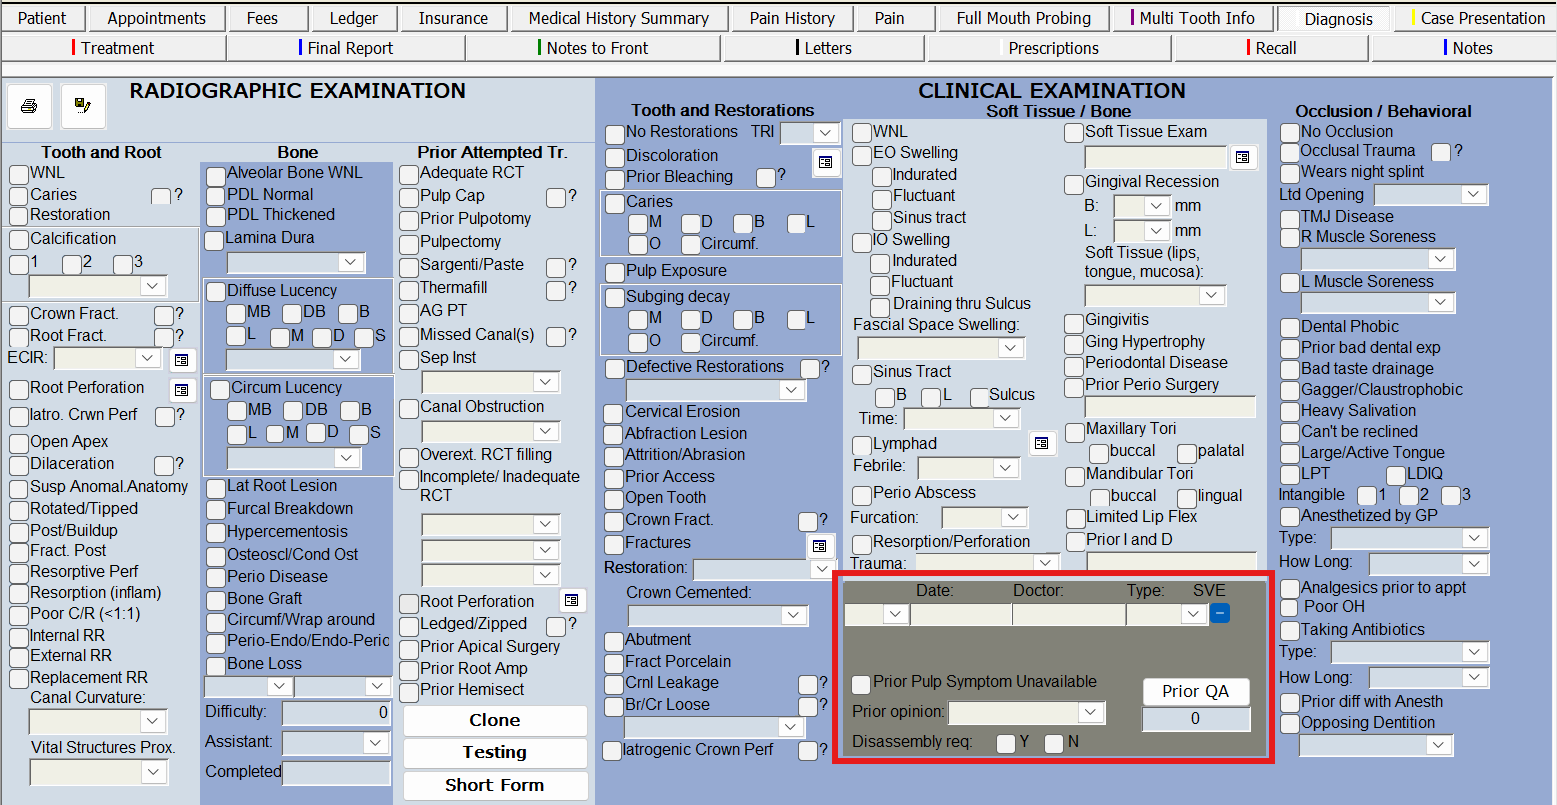Click the printer icon above Tooth and Root
This screenshot has width=1557, height=805.
point(29,106)
